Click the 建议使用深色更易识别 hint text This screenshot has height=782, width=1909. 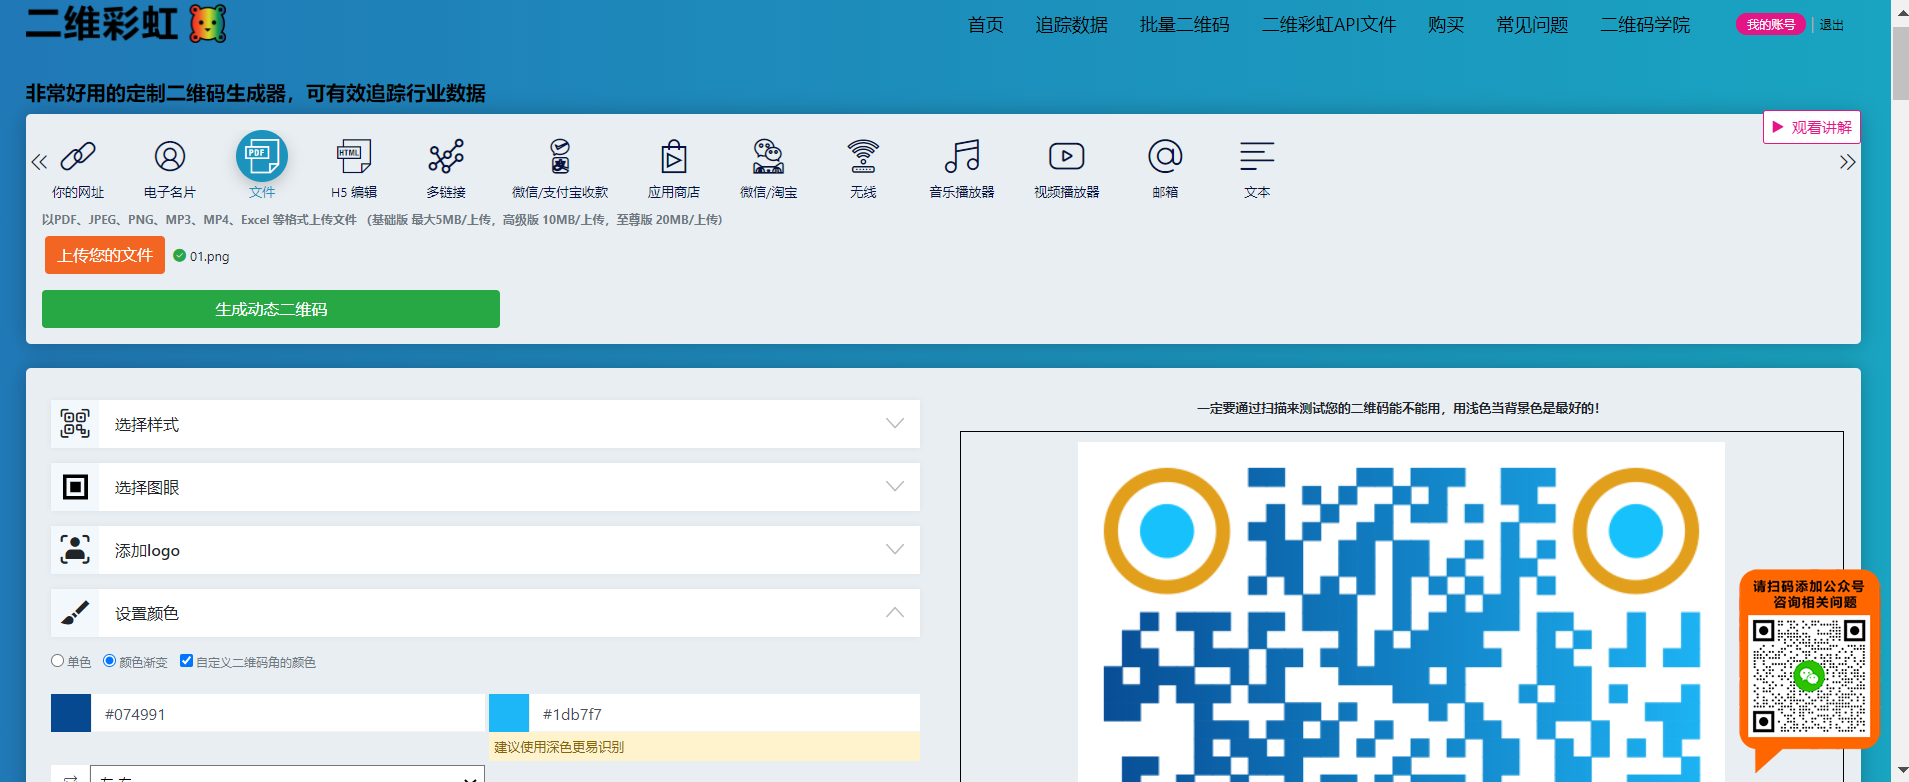(x=559, y=747)
